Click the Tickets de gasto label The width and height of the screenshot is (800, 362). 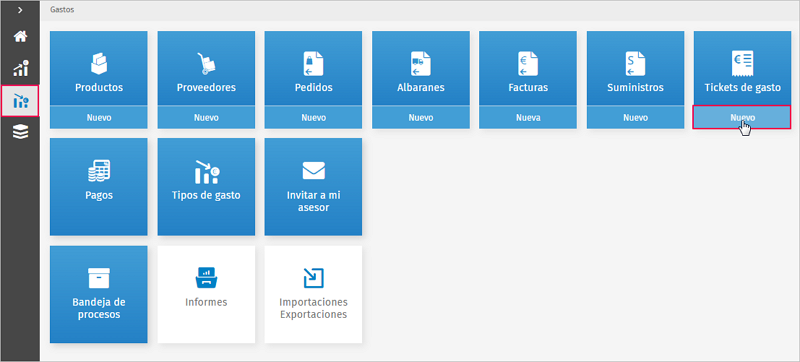(742, 88)
